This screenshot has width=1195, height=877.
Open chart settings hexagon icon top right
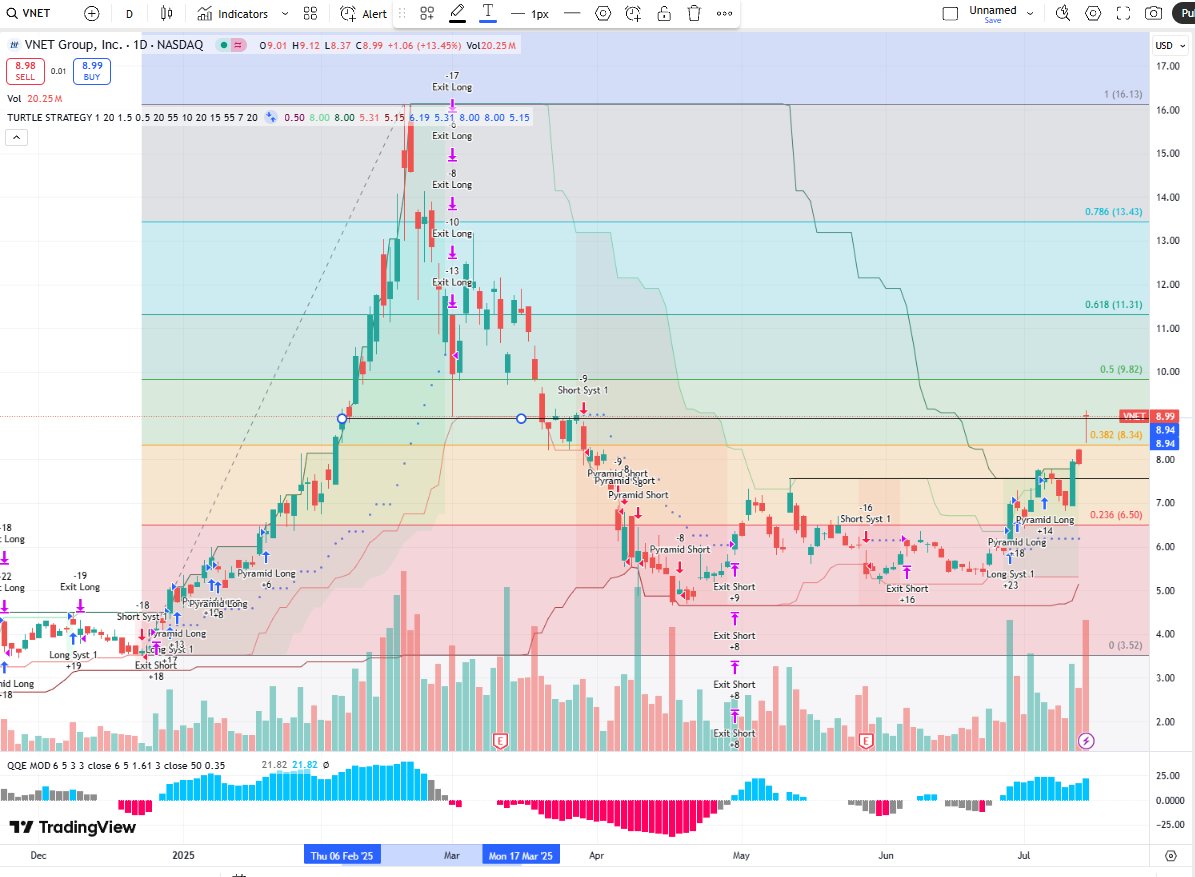(1093, 14)
